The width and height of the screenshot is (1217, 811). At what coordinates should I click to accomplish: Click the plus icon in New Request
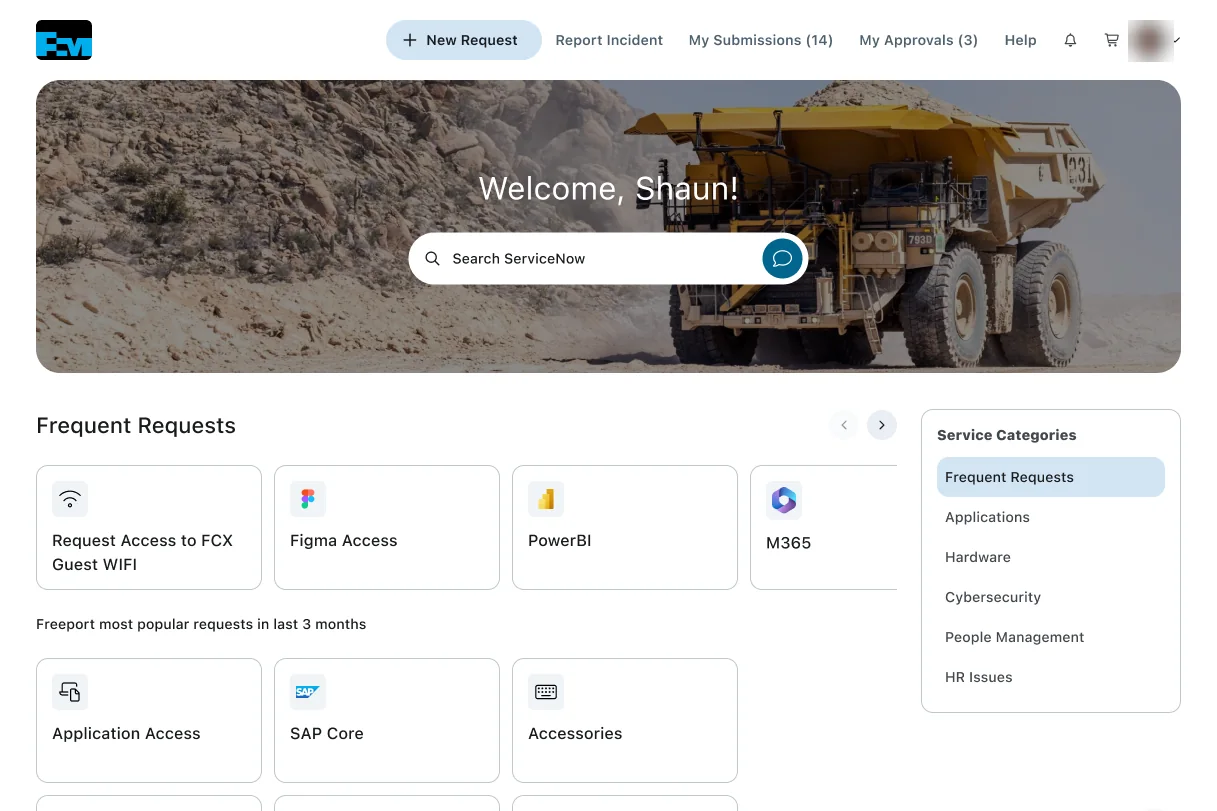click(410, 40)
